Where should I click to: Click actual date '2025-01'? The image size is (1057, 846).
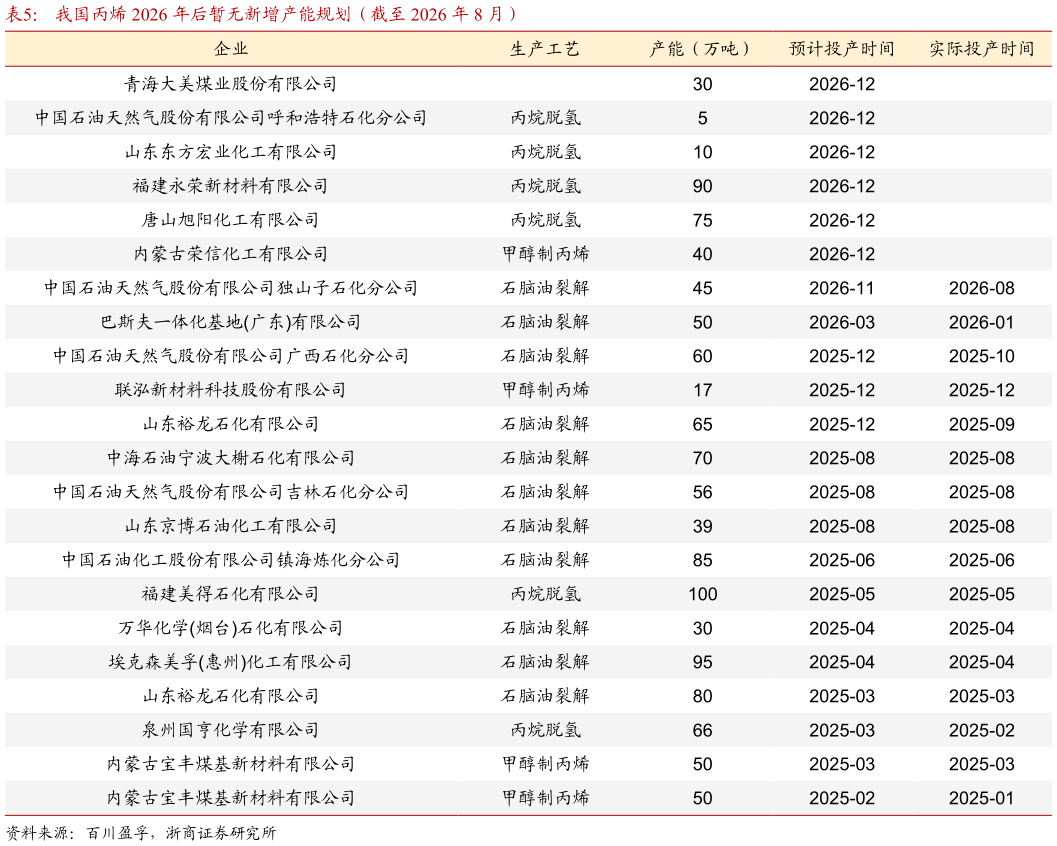pos(982,798)
